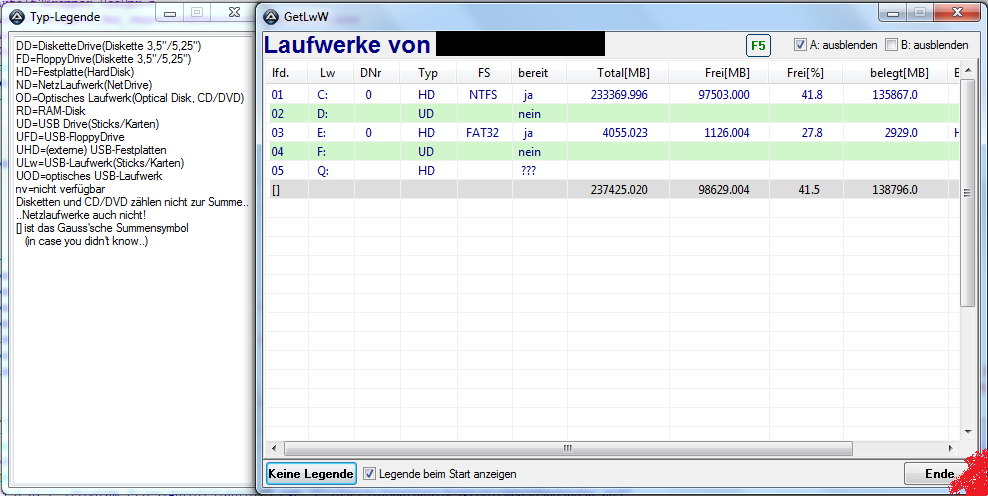Uncheck 'Legende beim Start anzeigen'
This screenshot has height=496, width=988.
[x=369, y=473]
